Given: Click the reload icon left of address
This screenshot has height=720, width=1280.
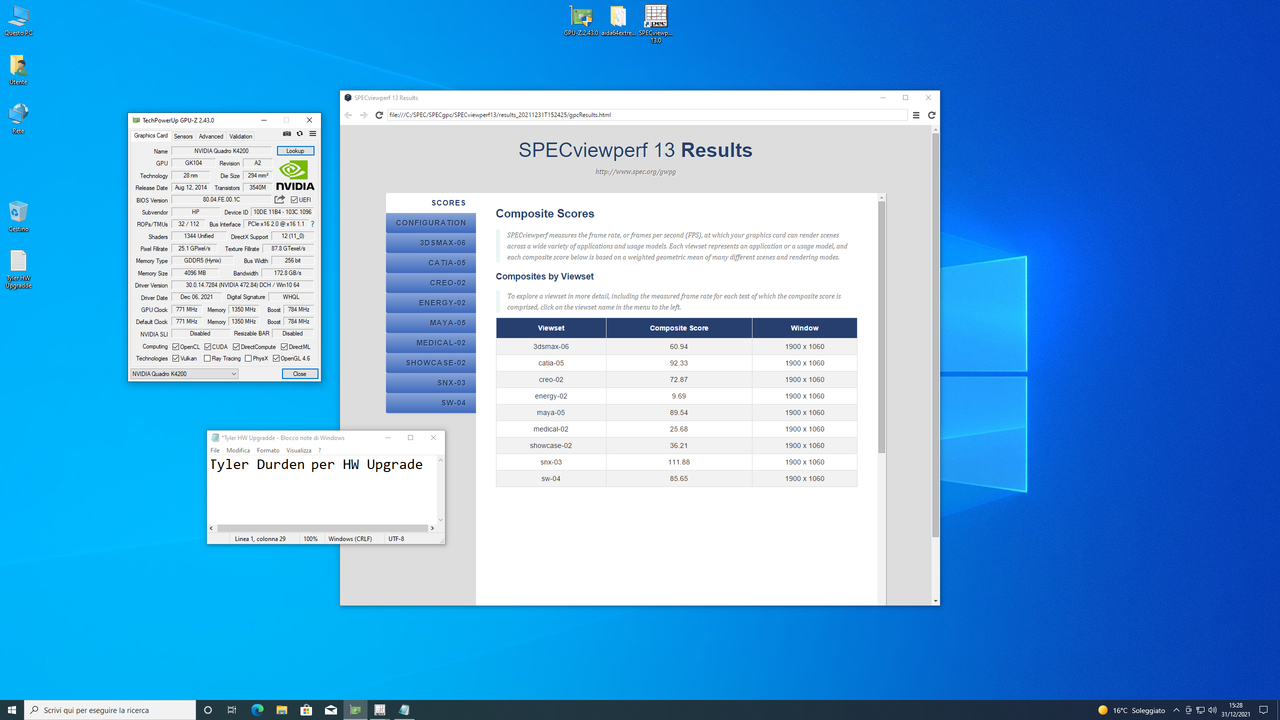Looking at the screenshot, I should click(x=379, y=115).
